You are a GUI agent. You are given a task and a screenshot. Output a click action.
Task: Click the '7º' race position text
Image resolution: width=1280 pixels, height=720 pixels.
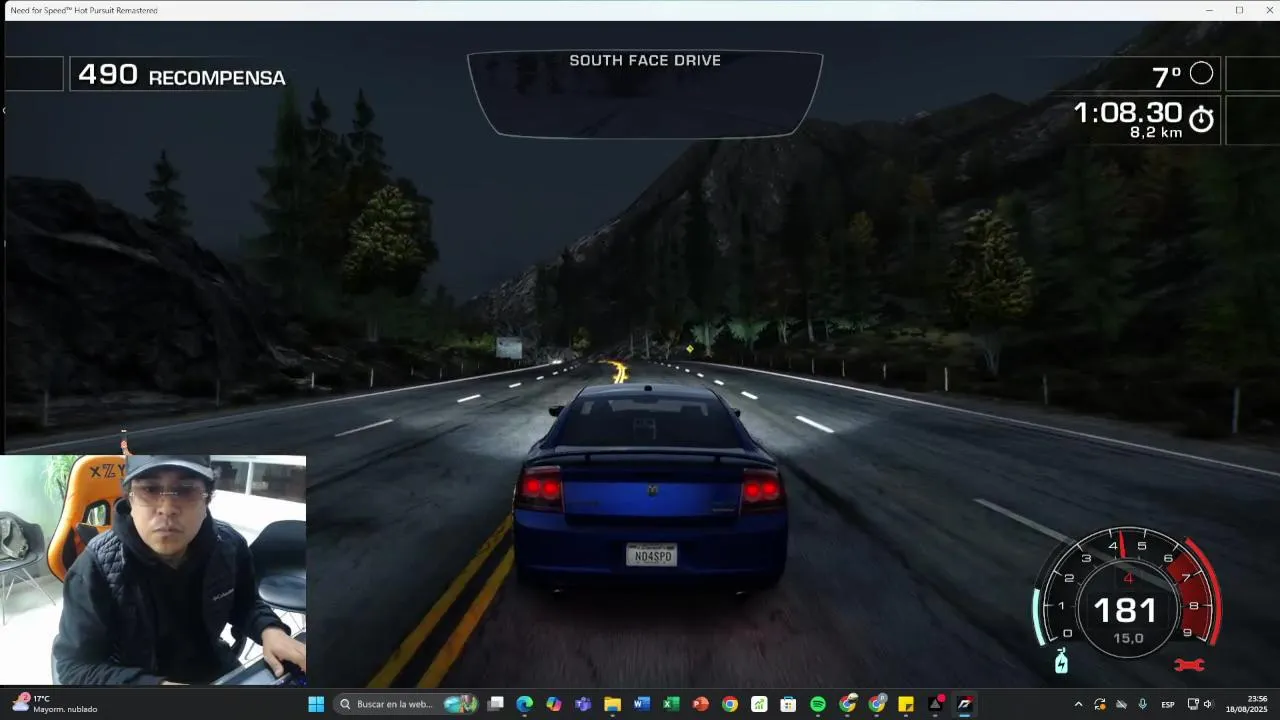click(x=1166, y=76)
